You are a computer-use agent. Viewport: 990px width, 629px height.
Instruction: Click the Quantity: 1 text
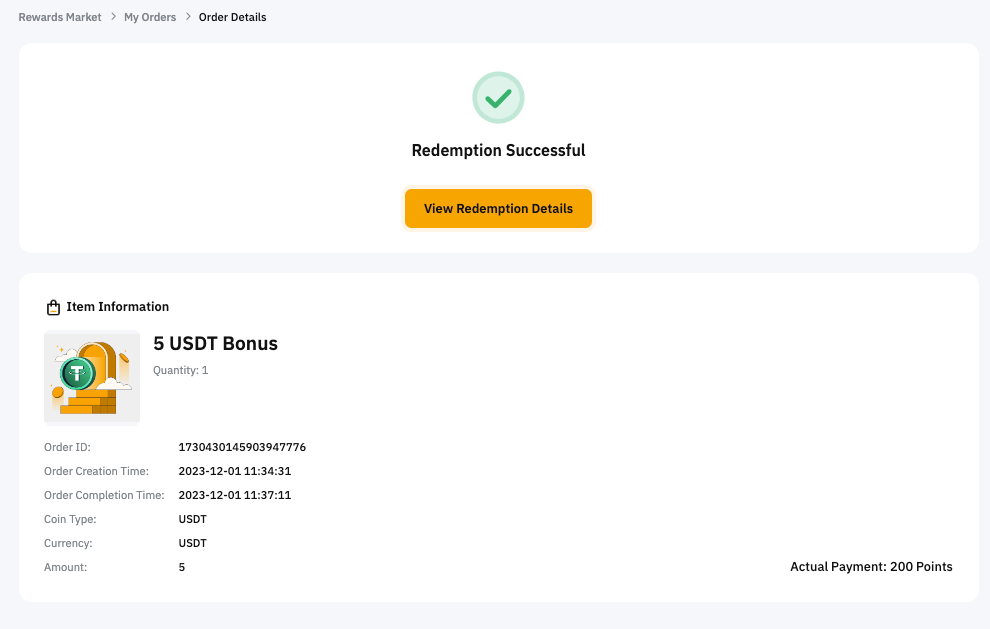[x=180, y=370]
